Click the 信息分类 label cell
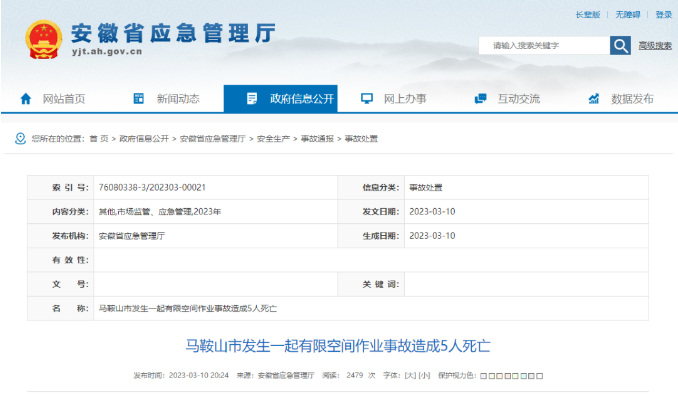Viewport: 678px width, 394px height. point(371,187)
